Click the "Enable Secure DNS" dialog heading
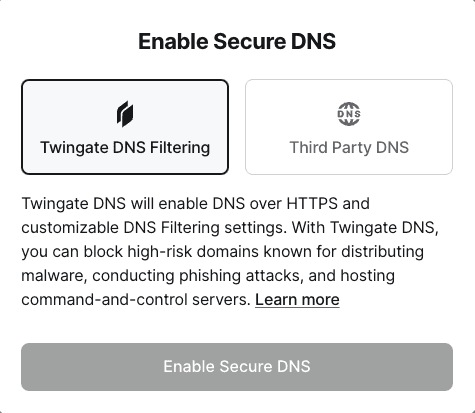The image size is (475, 413). (x=237, y=41)
